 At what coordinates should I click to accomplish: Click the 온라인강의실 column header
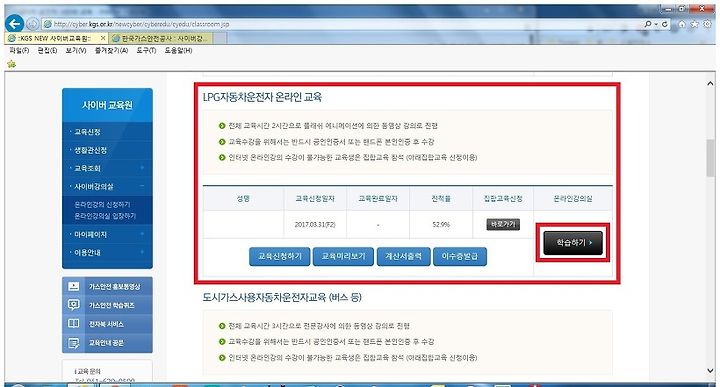pyautogui.click(x=573, y=199)
